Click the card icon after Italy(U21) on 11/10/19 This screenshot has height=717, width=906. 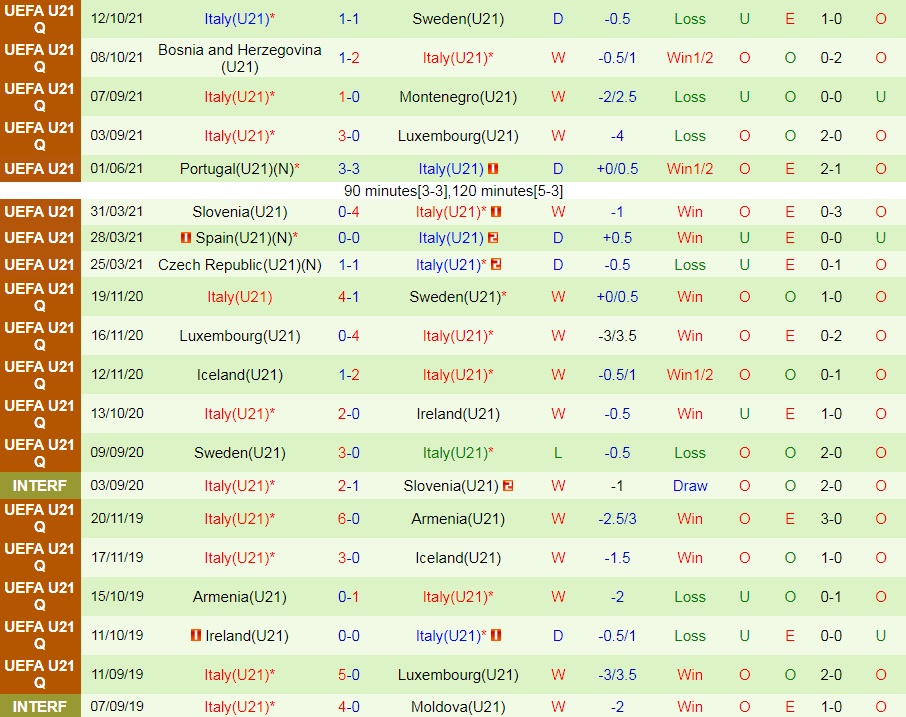click(x=496, y=636)
